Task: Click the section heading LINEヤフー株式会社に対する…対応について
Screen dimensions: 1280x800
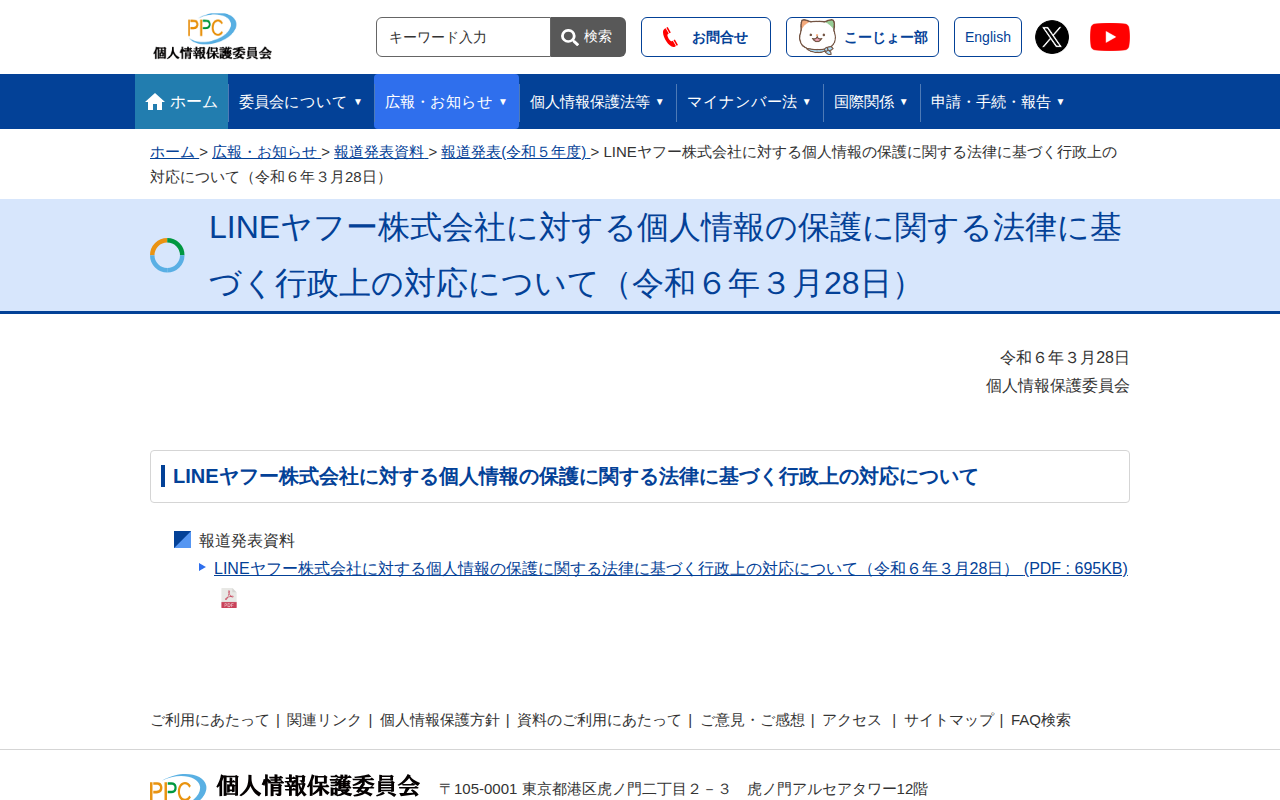Action: tap(575, 476)
